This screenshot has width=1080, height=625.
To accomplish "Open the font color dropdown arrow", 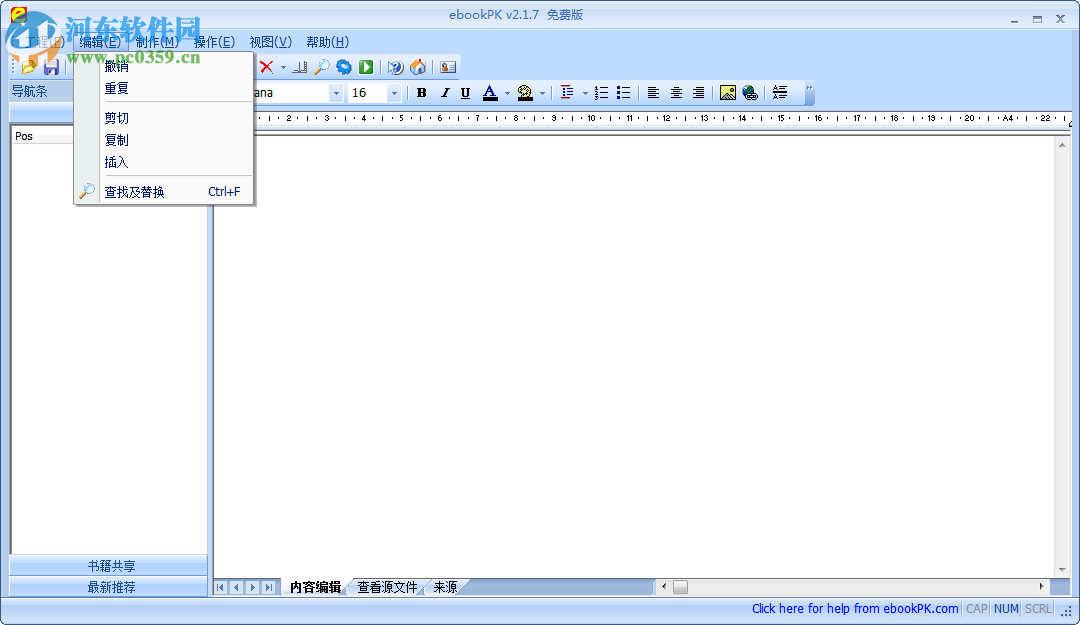I will point(505,92).
